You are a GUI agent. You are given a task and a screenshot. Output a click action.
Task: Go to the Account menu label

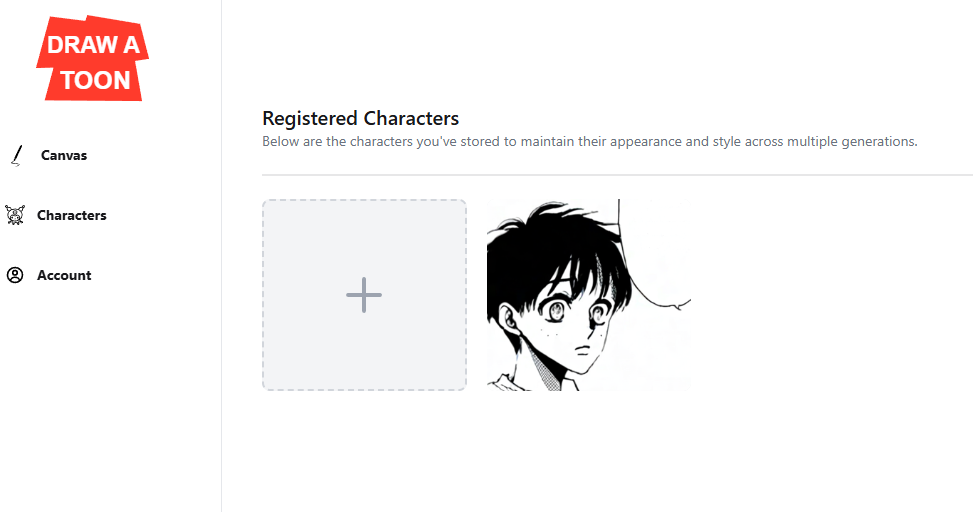coord(64,275)
